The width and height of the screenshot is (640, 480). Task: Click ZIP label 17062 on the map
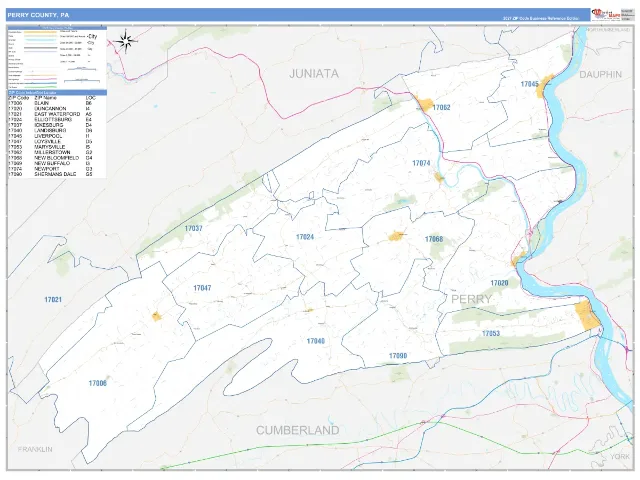tap(442, 108)
